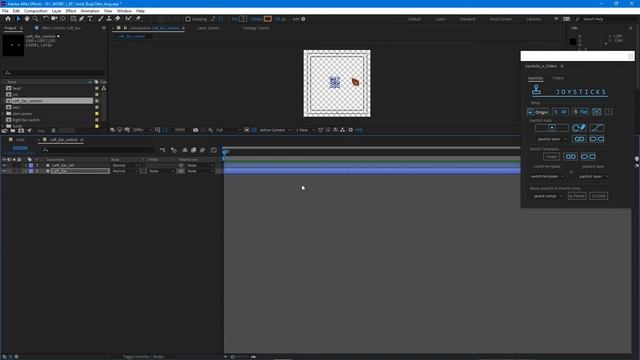640x360 pixels.
Task: Click the to Child button
Action: [x=598, y=196]
